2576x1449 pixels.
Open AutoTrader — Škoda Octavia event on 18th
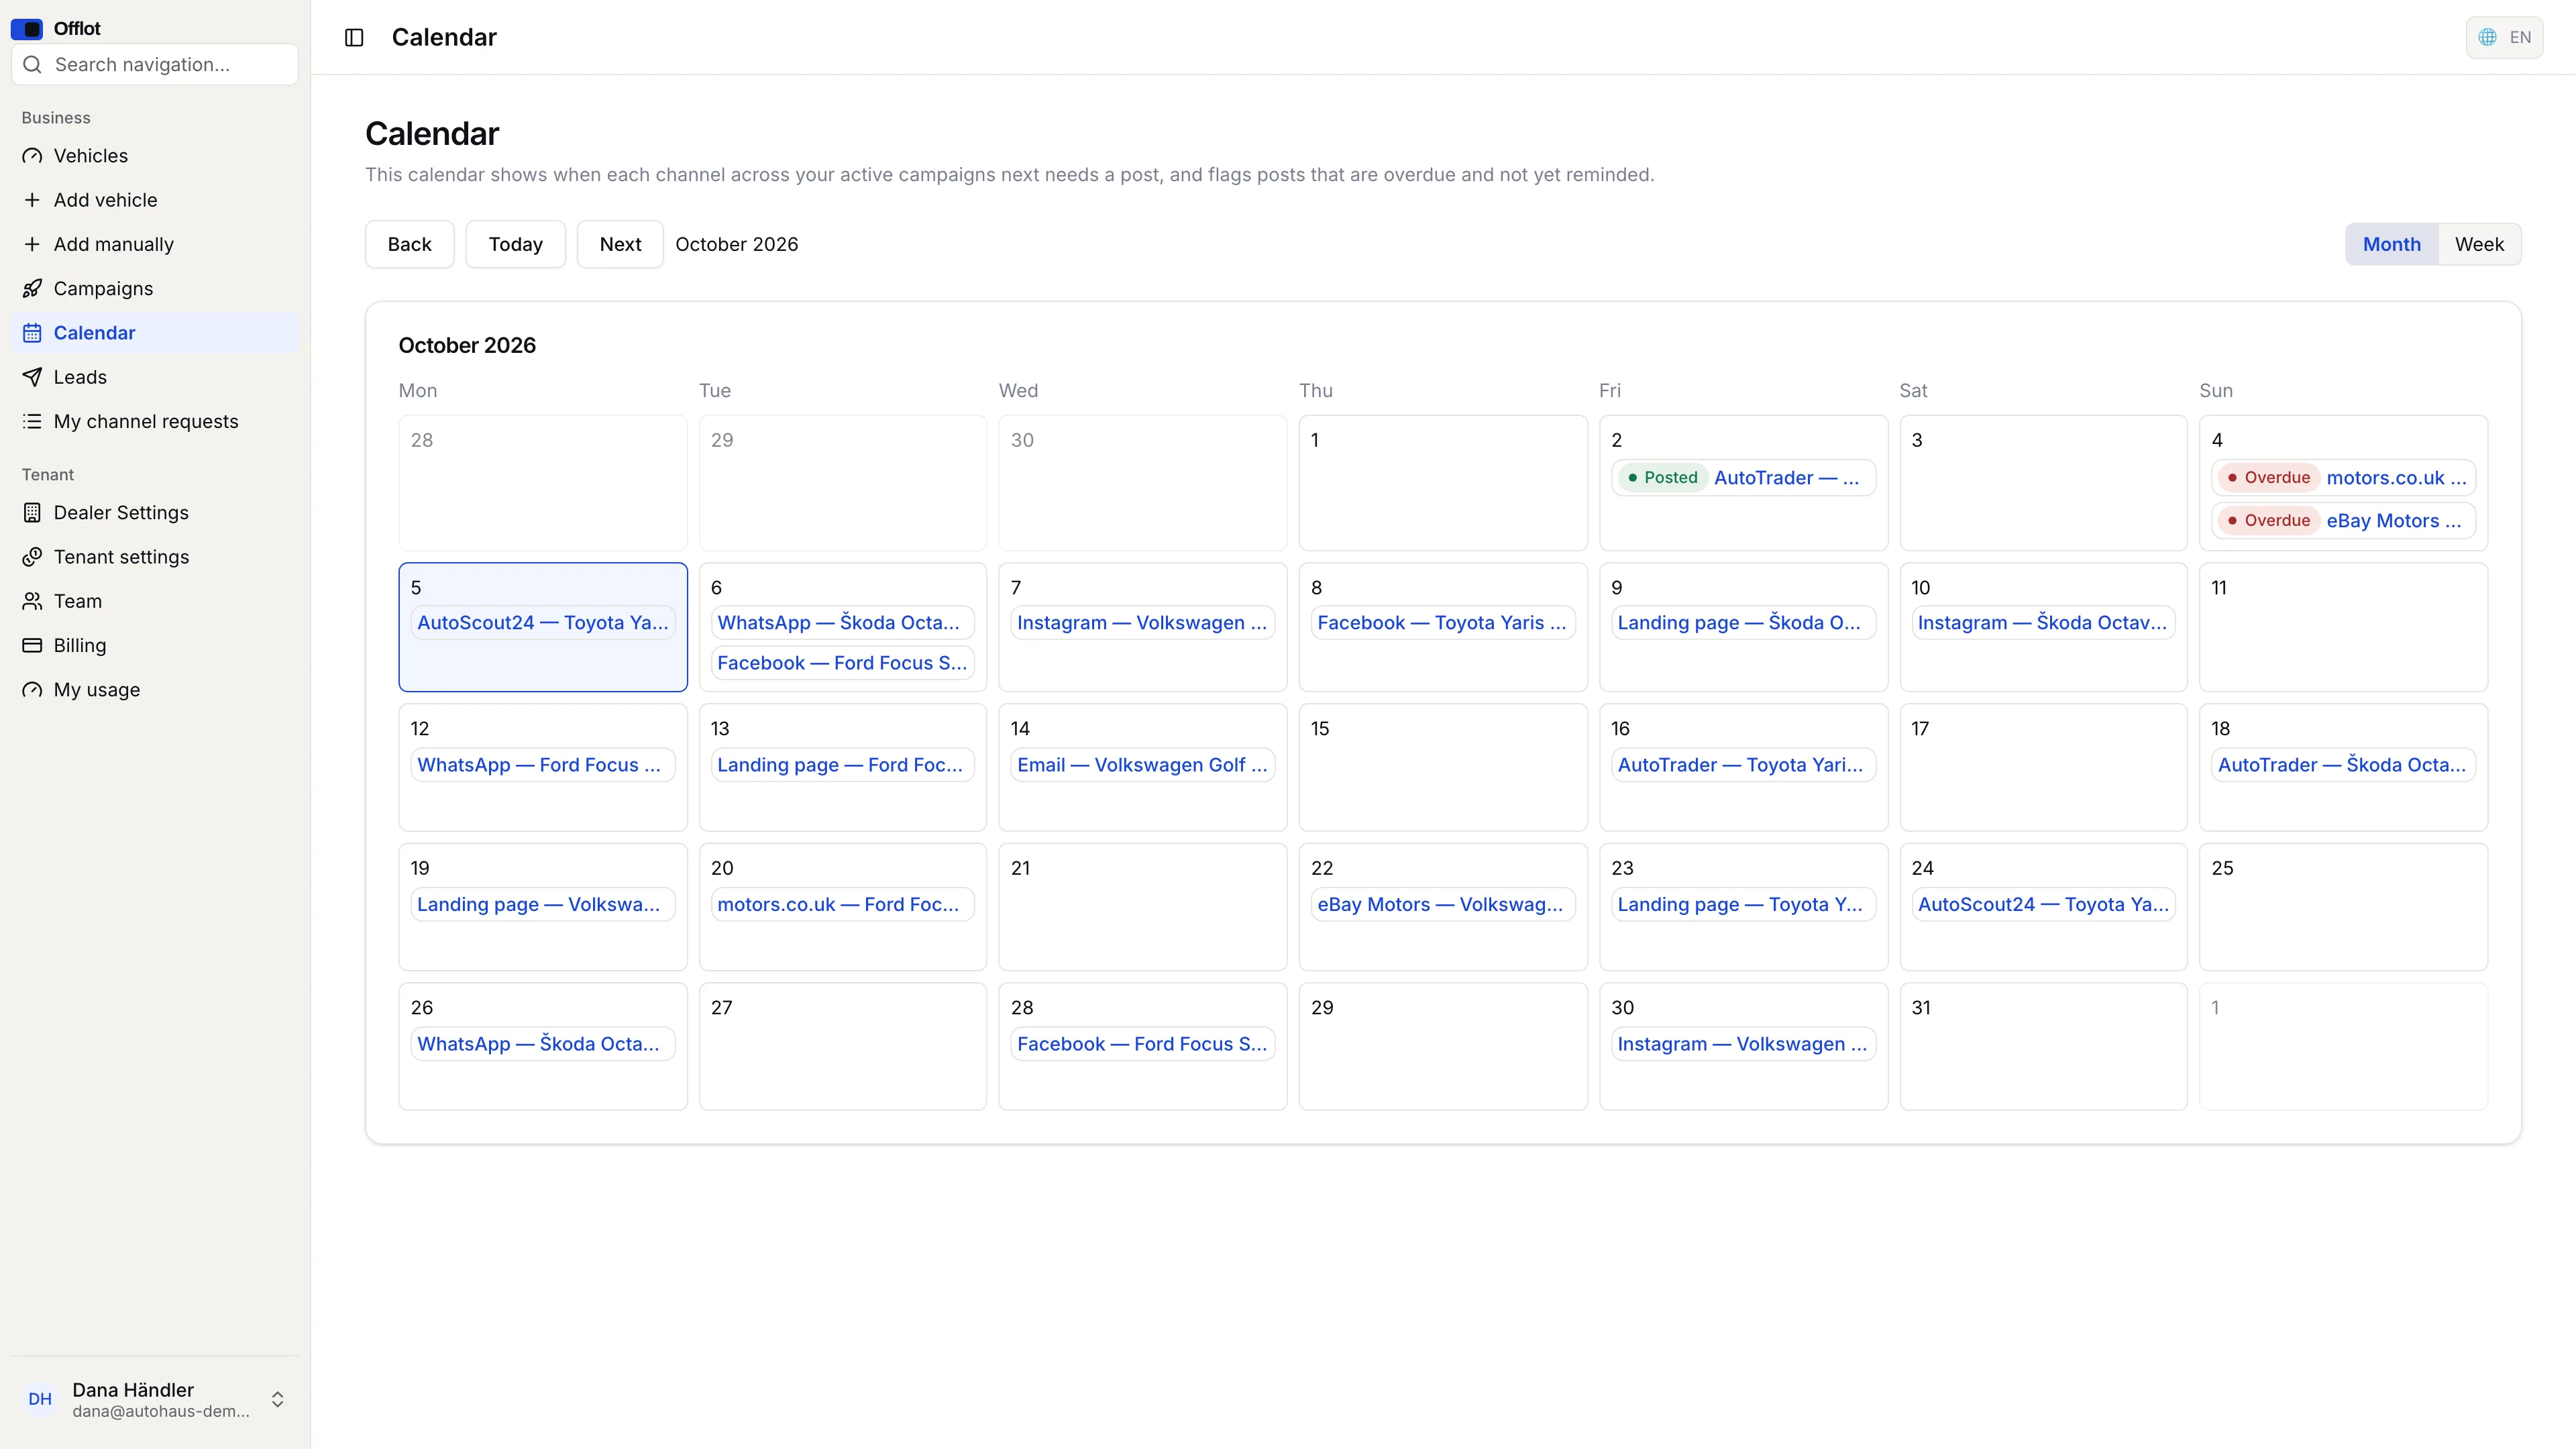click(2343, 765)
